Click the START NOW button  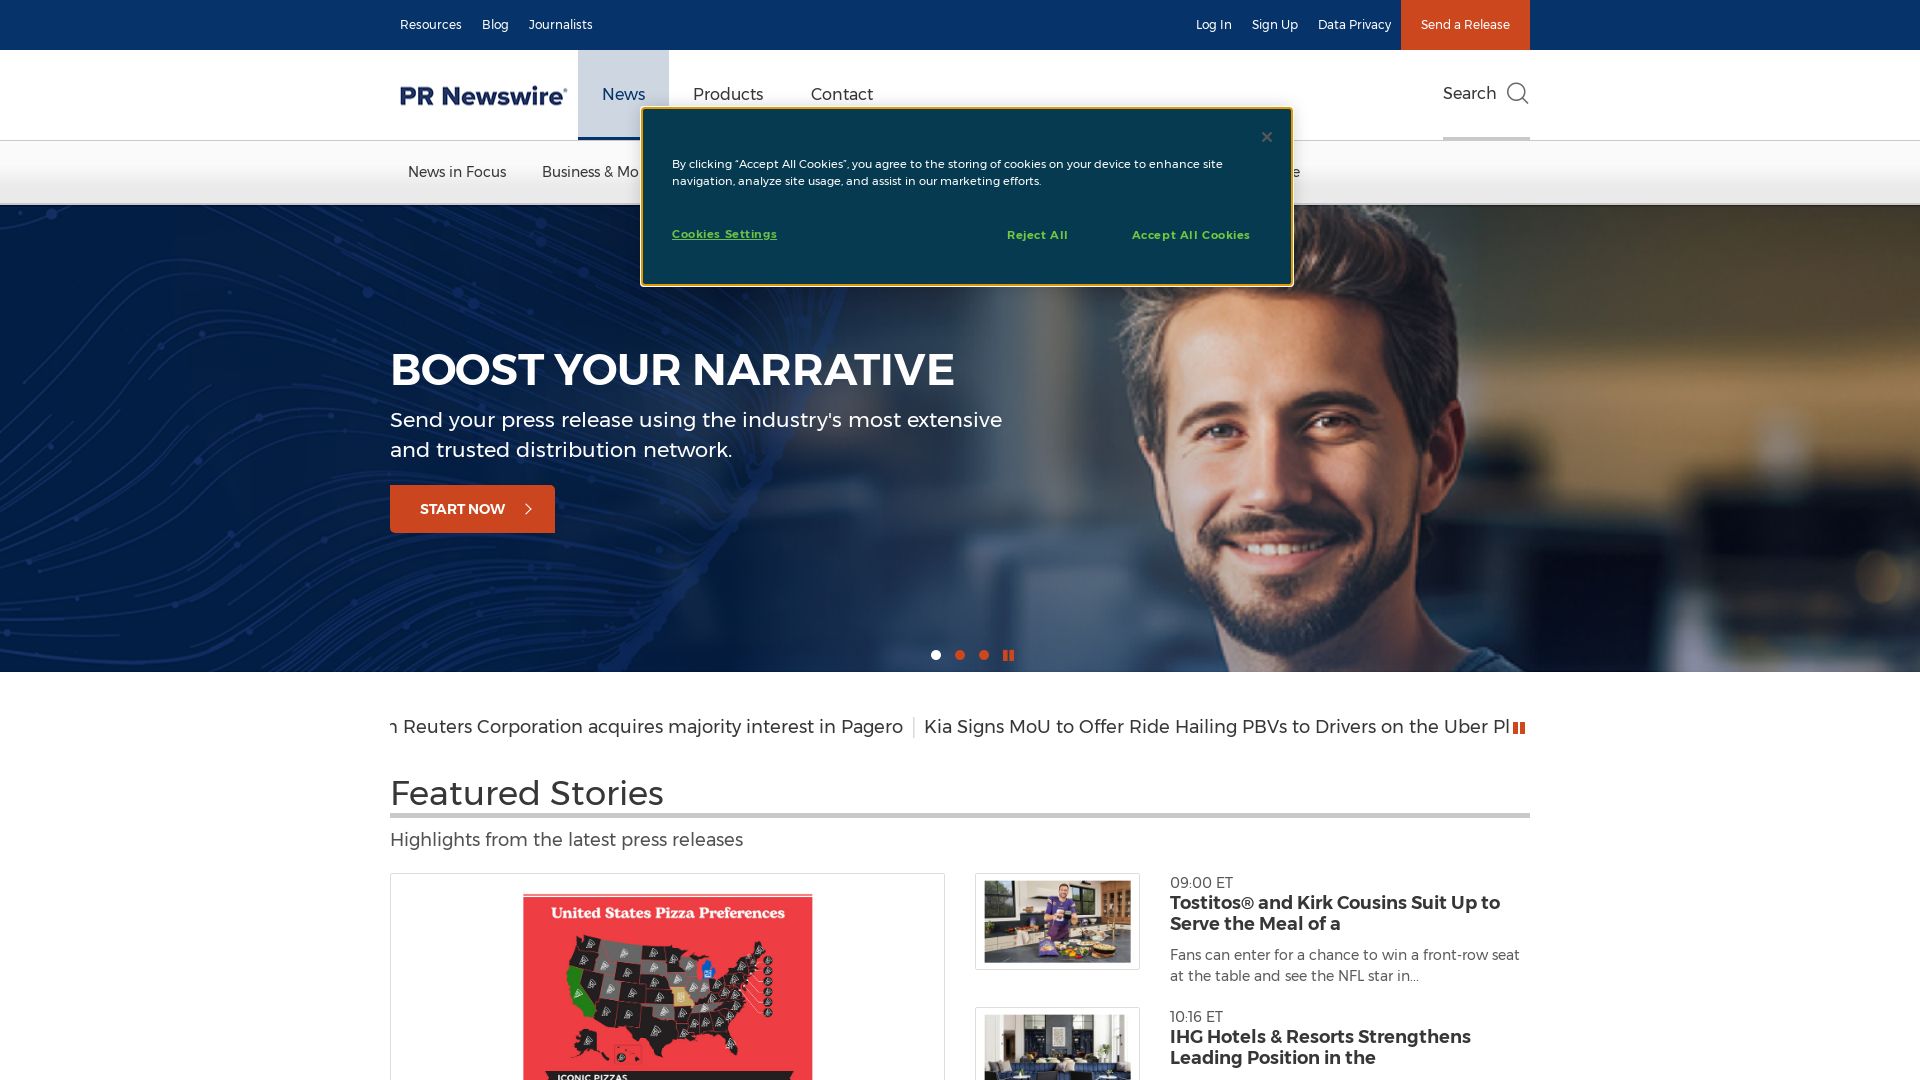472,509
